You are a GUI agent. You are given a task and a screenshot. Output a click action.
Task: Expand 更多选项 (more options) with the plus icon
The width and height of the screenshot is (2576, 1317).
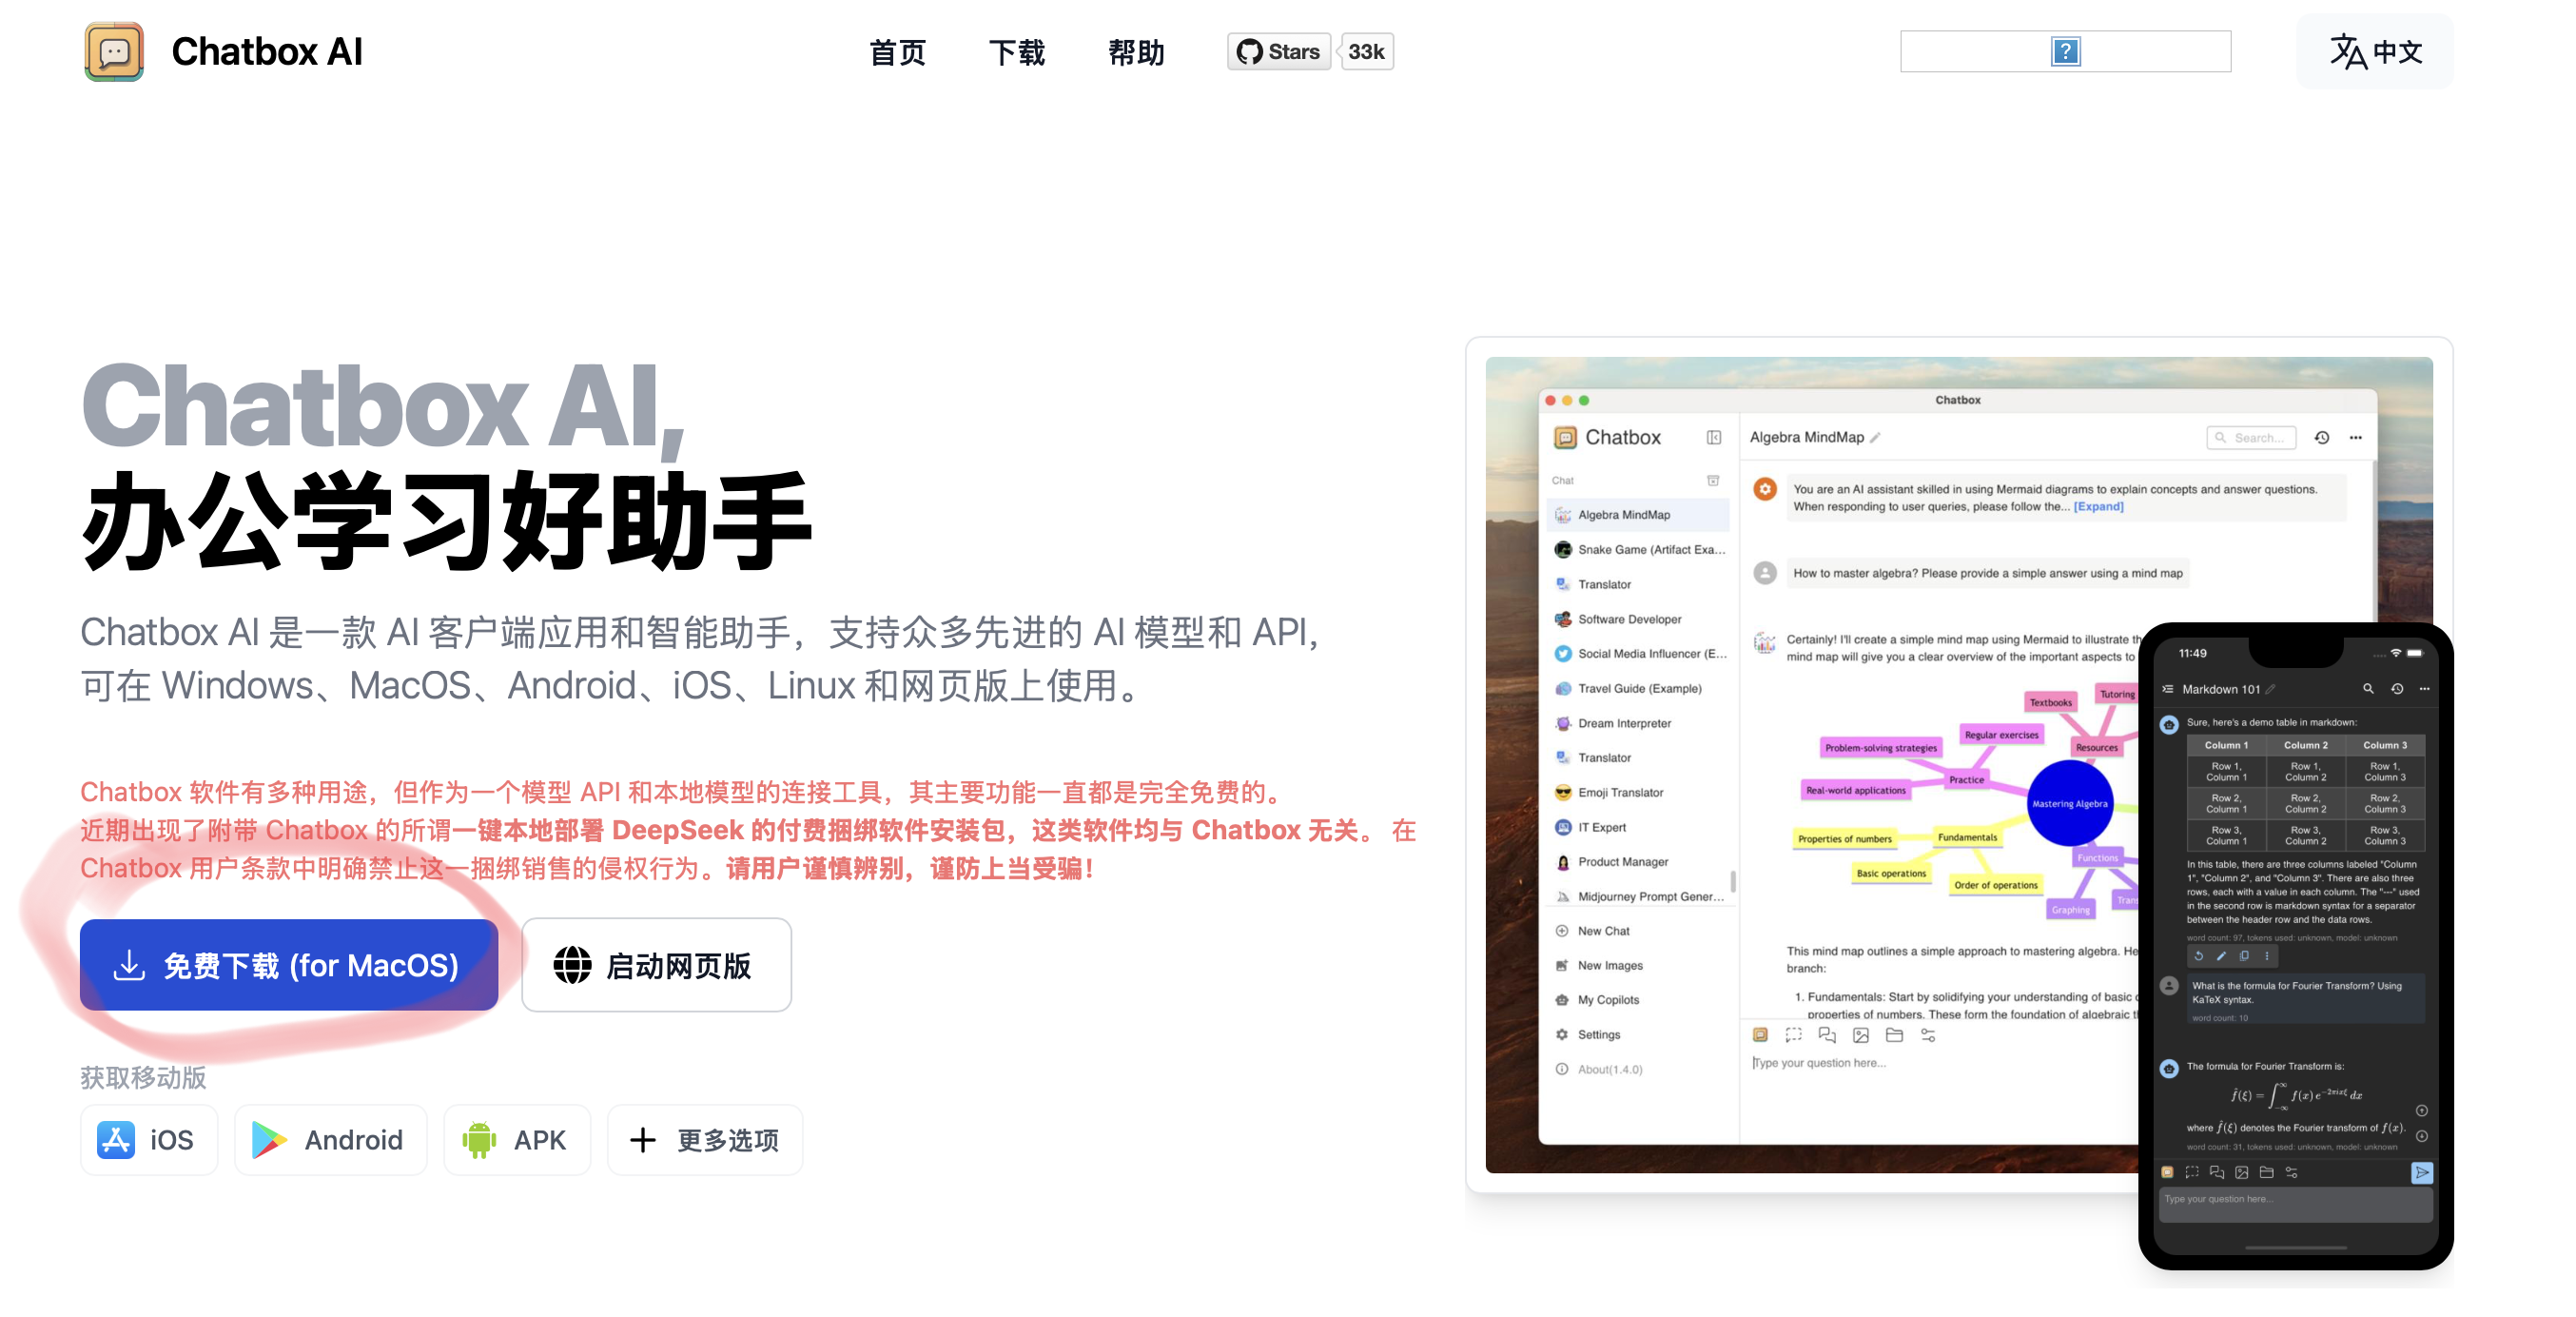point(704,1139)
